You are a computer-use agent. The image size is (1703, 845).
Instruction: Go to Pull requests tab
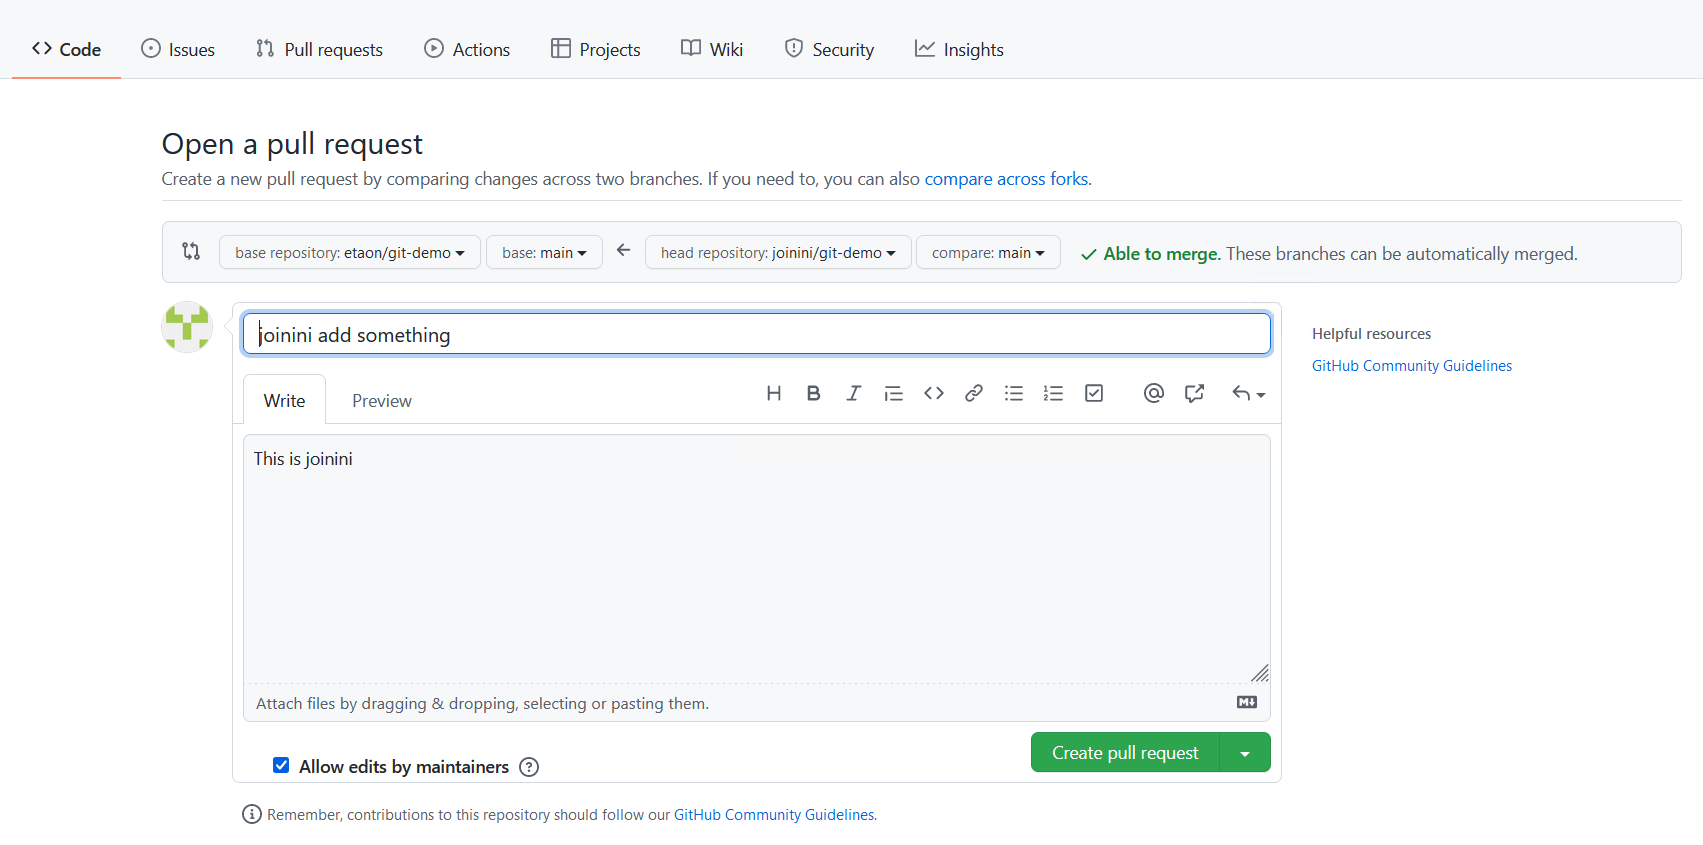pos(319,49)
